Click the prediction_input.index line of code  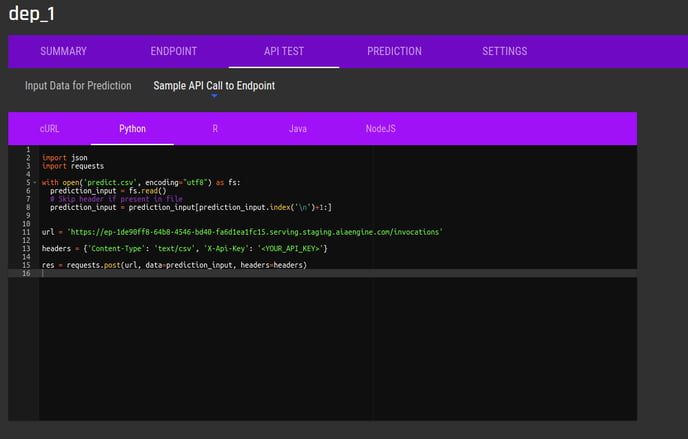coord(191,207)
